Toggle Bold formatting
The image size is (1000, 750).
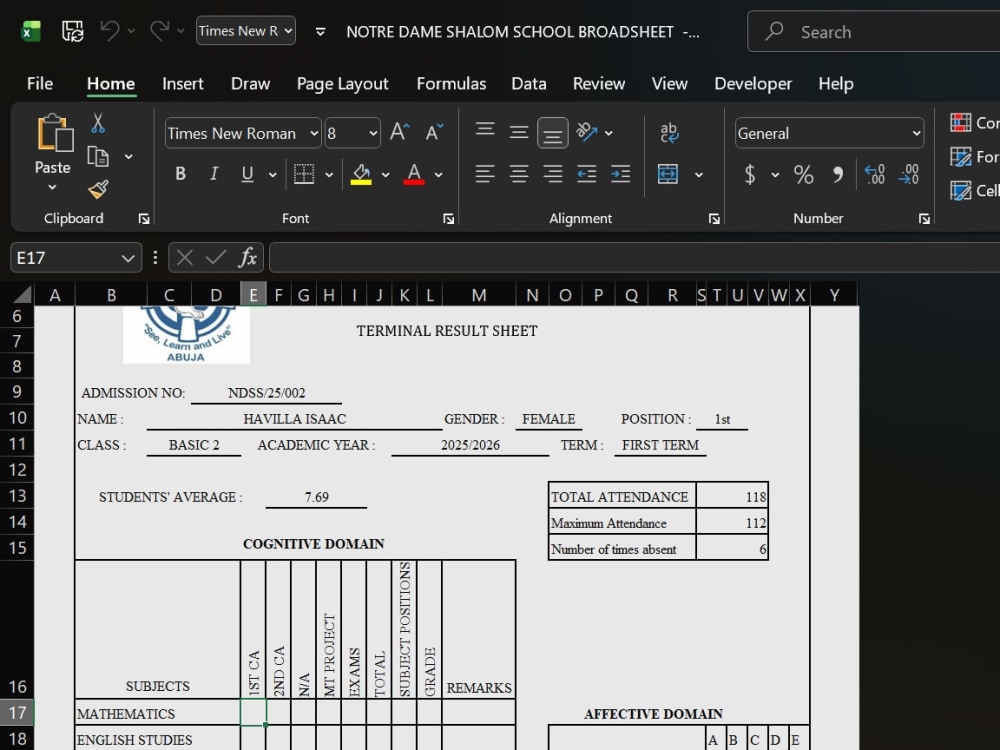[180, 173]
